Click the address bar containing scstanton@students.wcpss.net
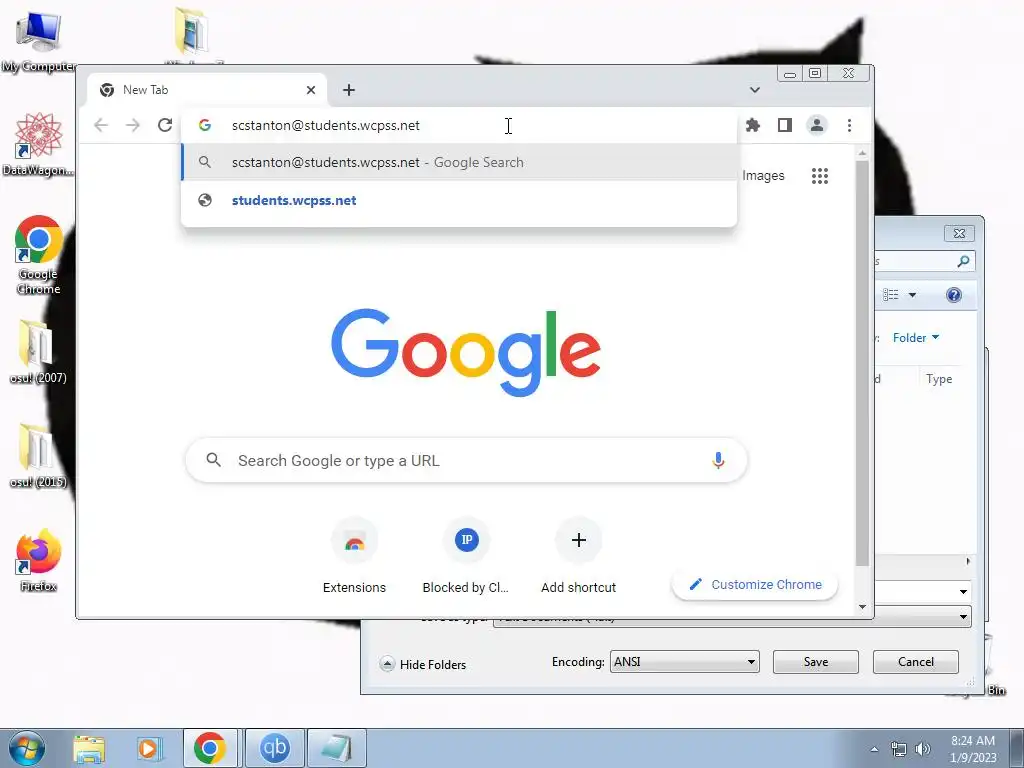 pyautogui.click(x=459, y=125)
